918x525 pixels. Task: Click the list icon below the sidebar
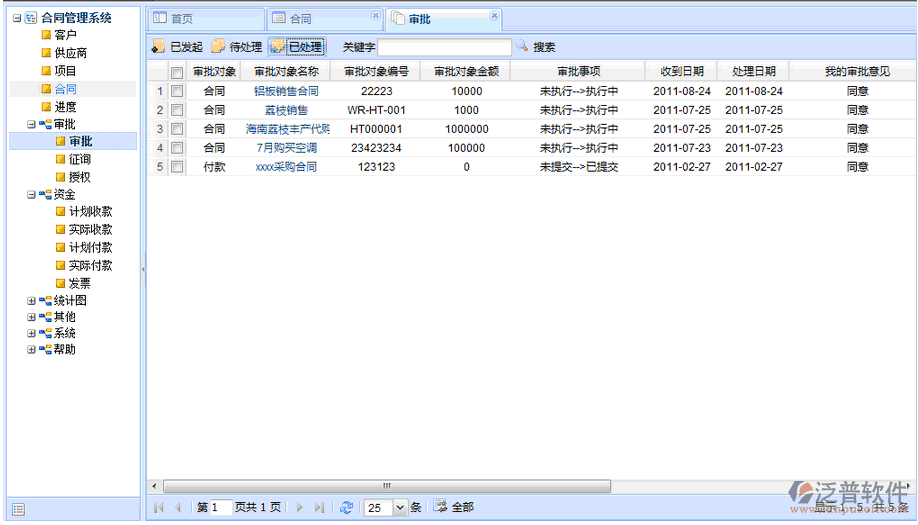[x=18, y=510]
